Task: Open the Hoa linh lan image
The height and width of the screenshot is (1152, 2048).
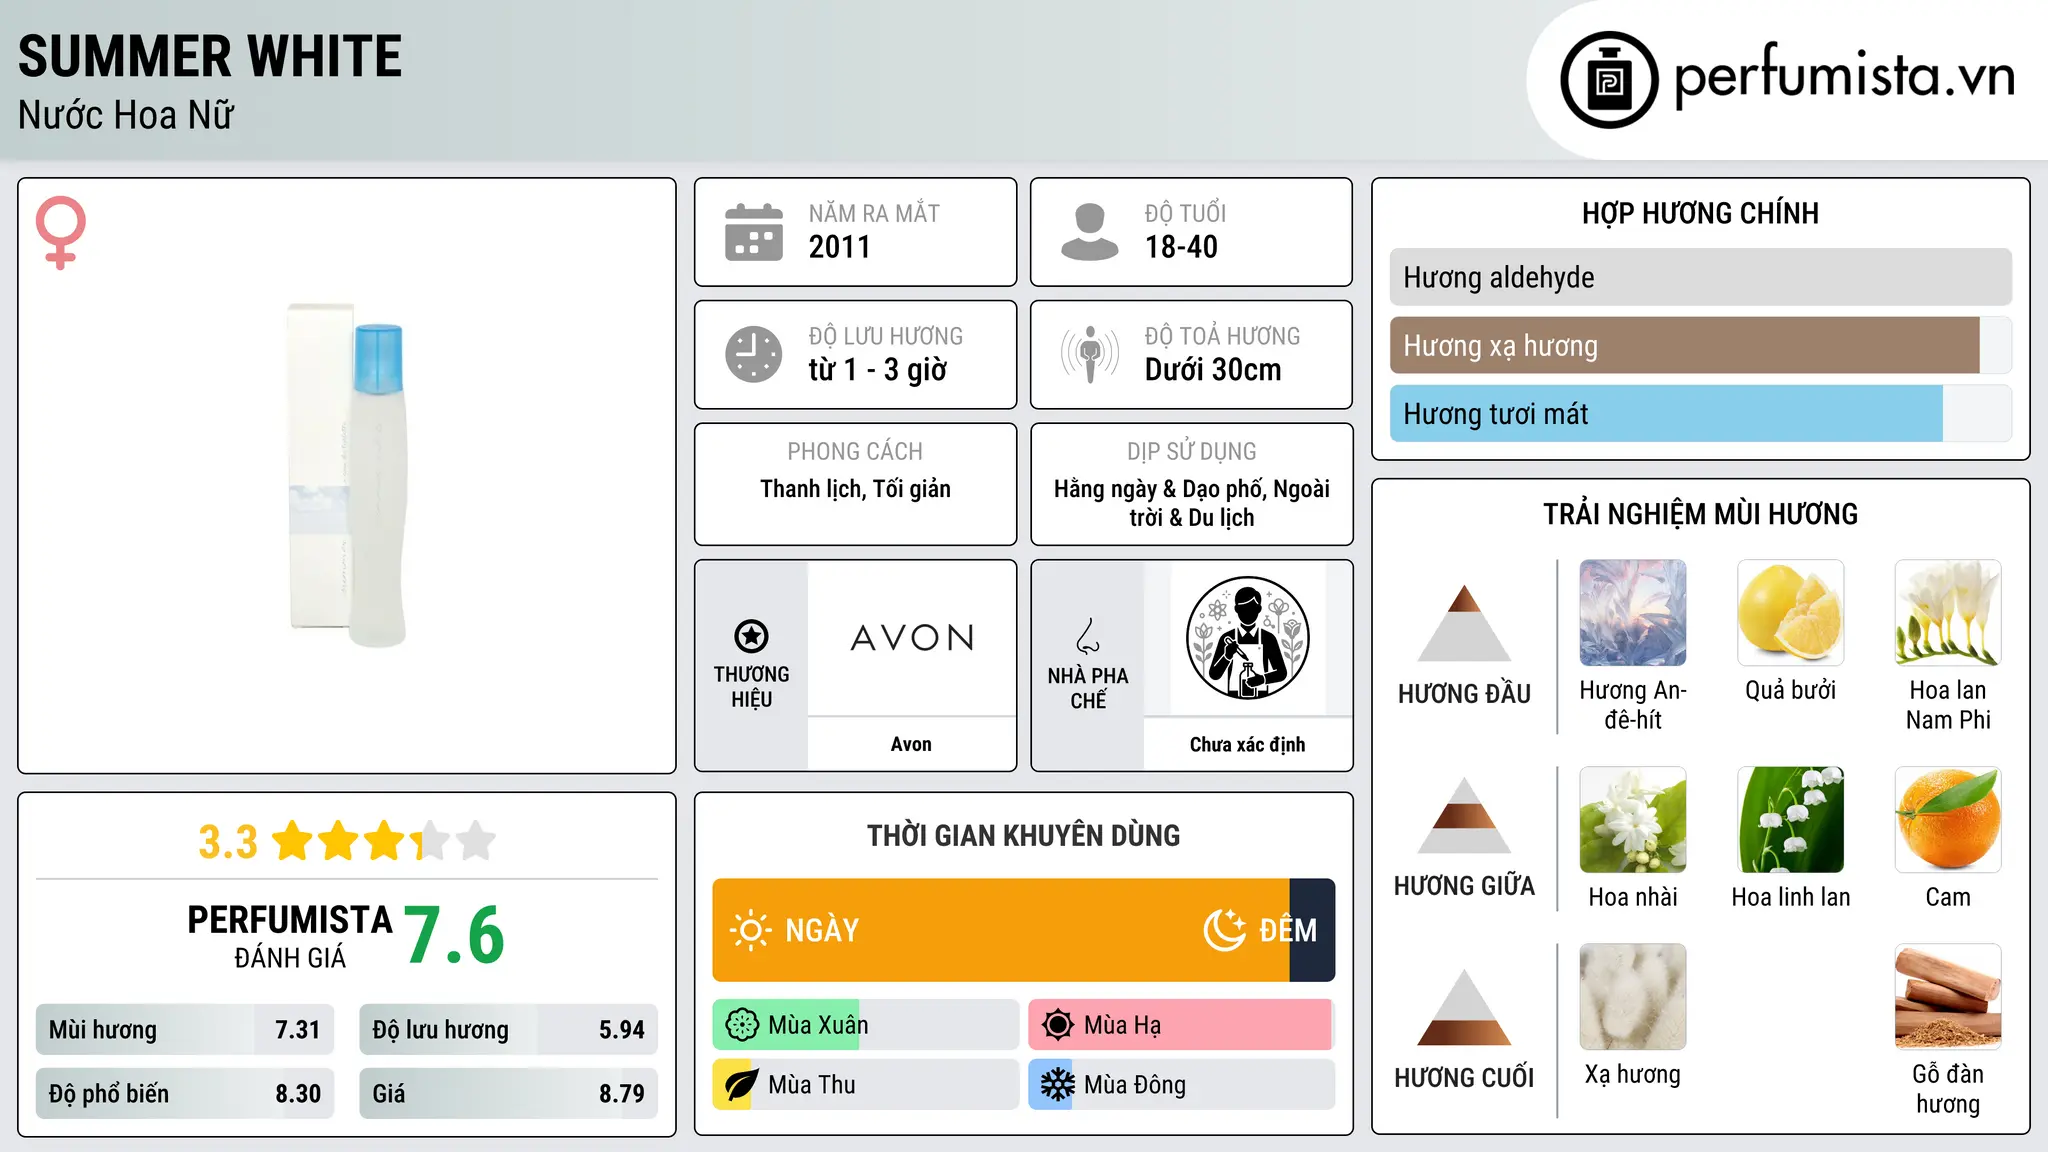Action: (1791, 820)
